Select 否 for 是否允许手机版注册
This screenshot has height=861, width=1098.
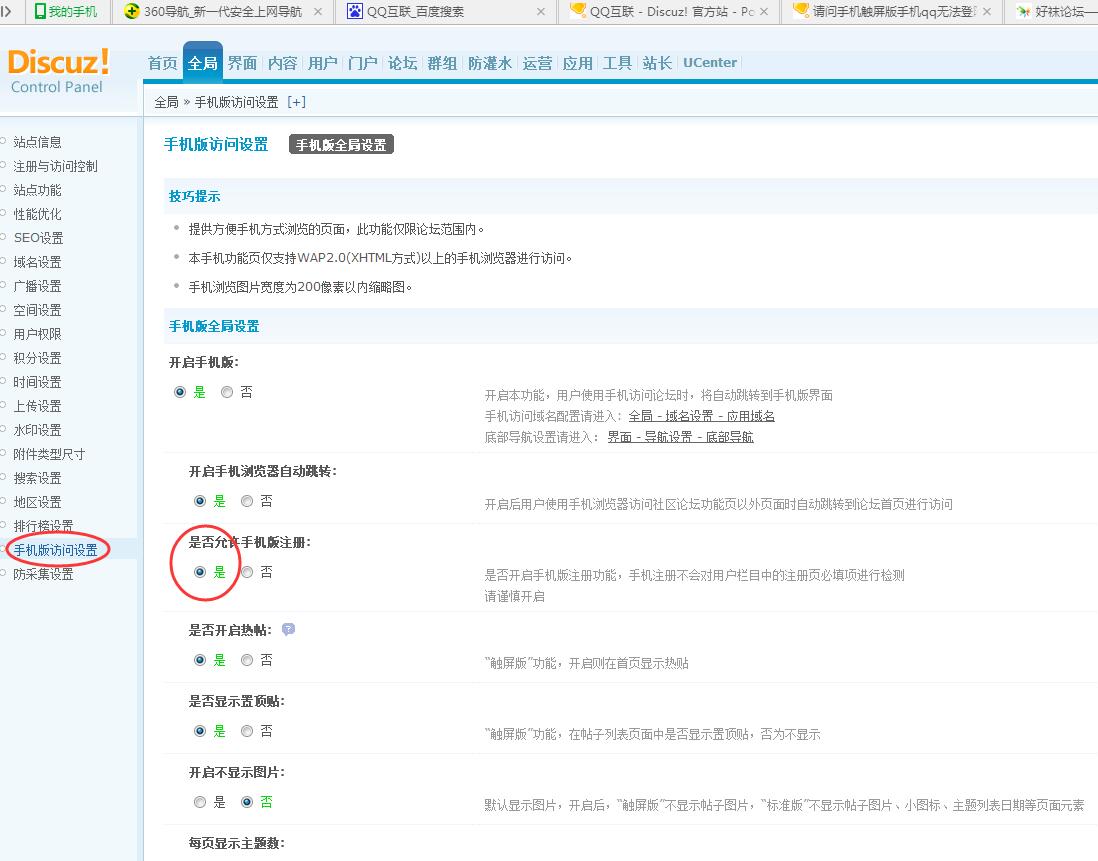coord(247,572)
